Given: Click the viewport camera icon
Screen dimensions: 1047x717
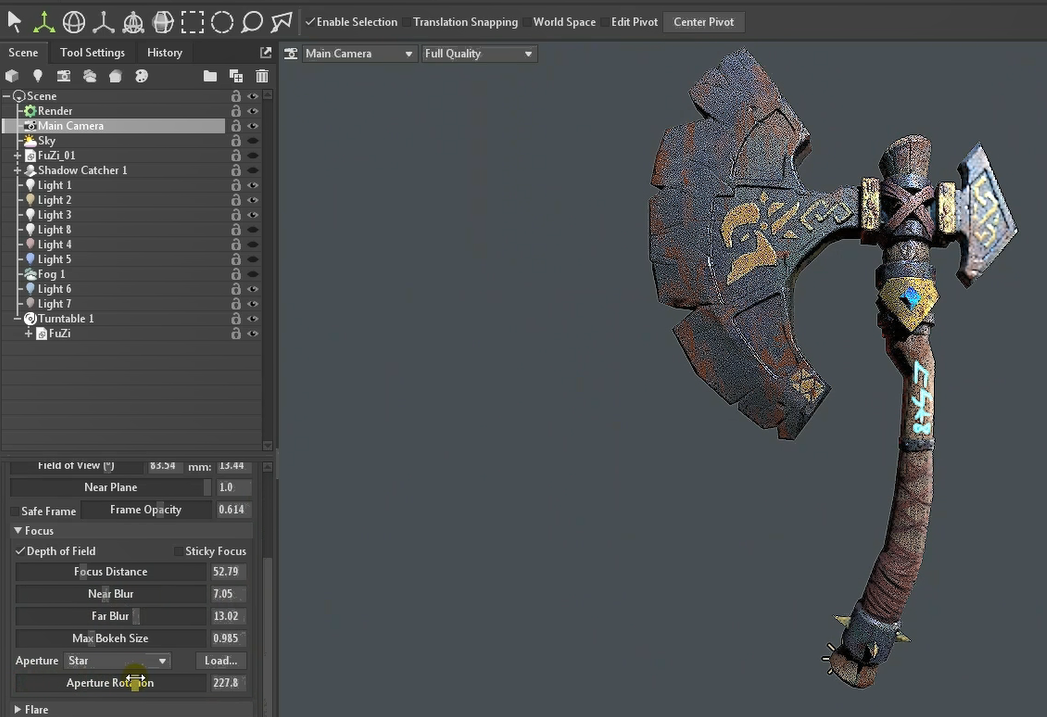Looking at the screenshot, I should click(290, 53).
